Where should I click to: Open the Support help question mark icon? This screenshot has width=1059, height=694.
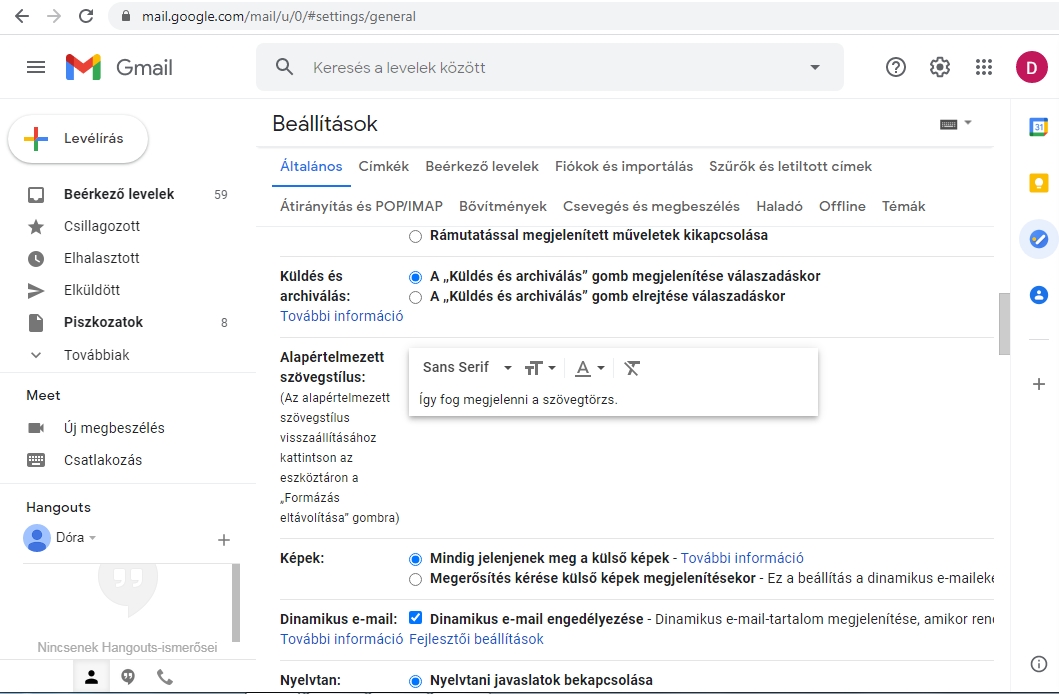[x=896, y=67]
